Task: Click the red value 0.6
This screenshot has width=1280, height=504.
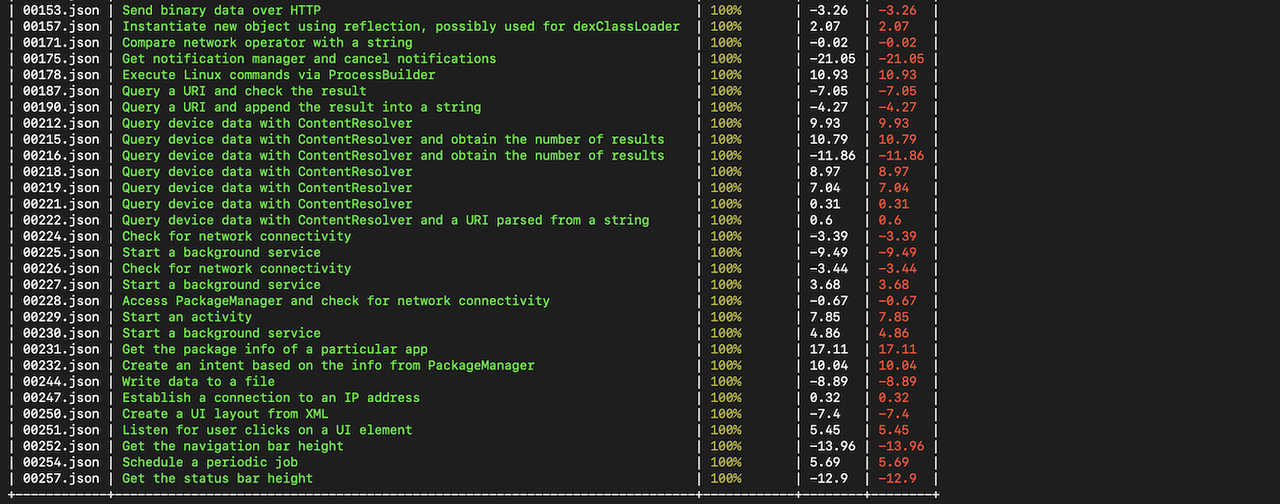Action: click(x=889, y=220)
